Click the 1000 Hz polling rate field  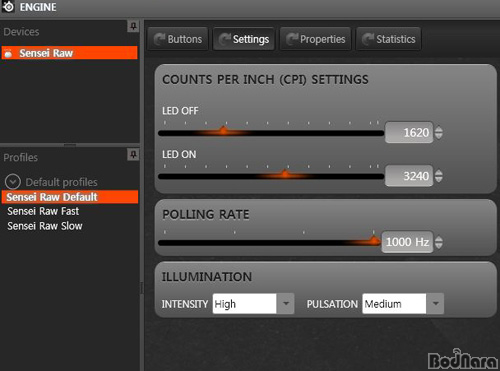pos(407,242)
